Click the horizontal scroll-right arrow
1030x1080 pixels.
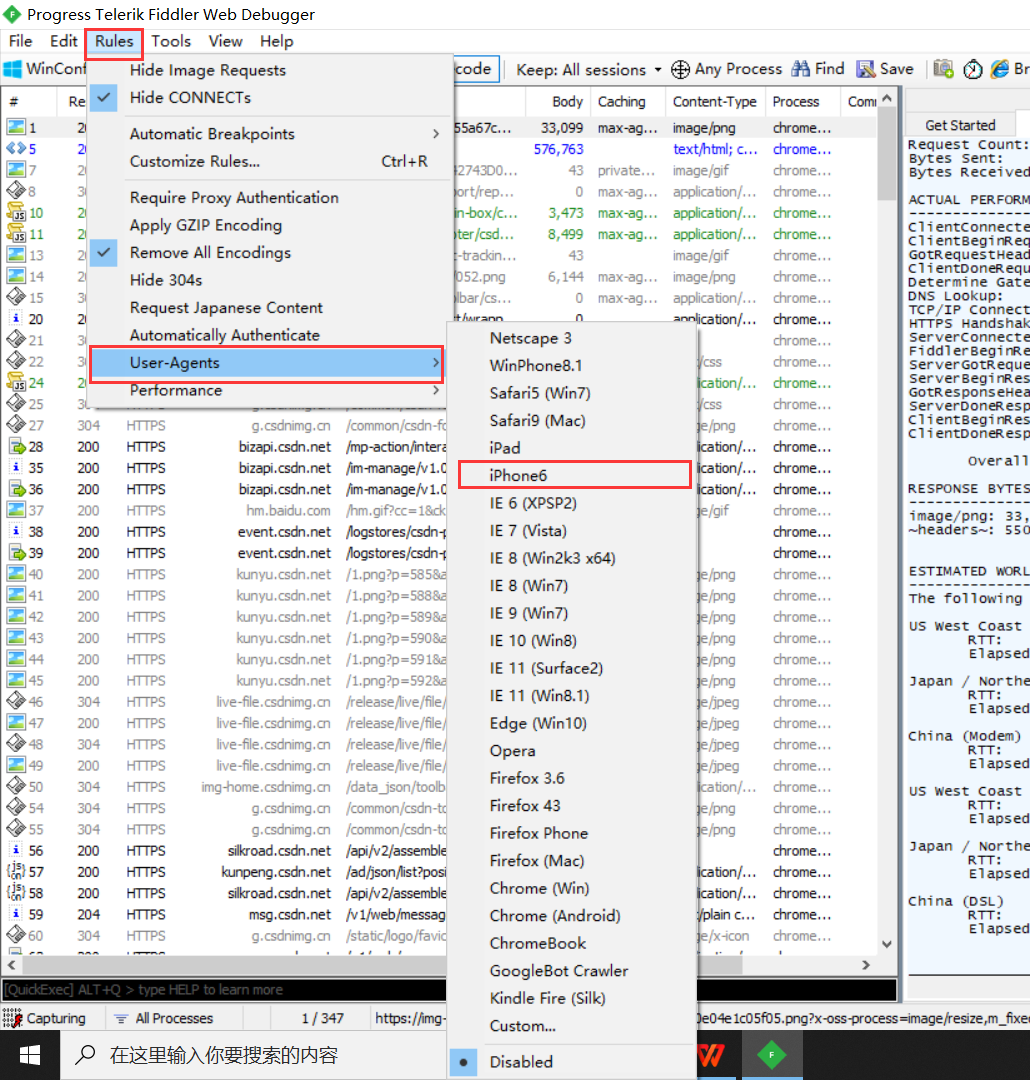(866, 965)
